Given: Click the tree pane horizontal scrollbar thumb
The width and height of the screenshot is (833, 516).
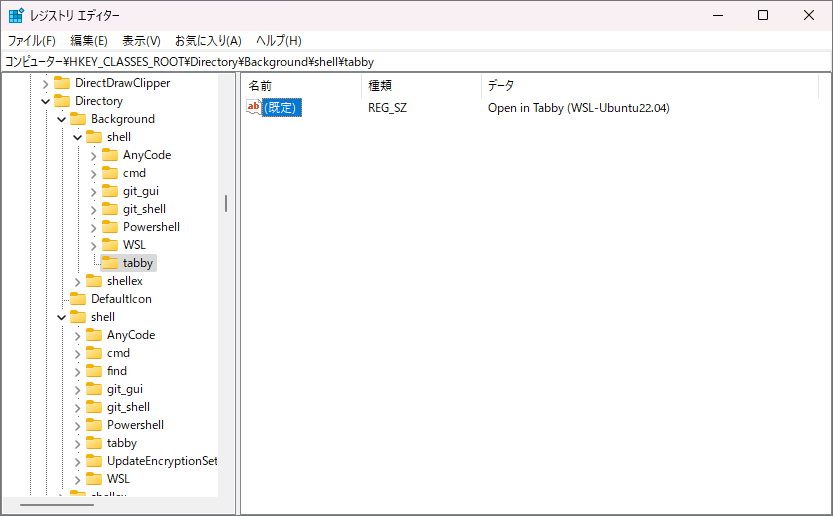Looking at the screenshot, I should click(57, 504).
